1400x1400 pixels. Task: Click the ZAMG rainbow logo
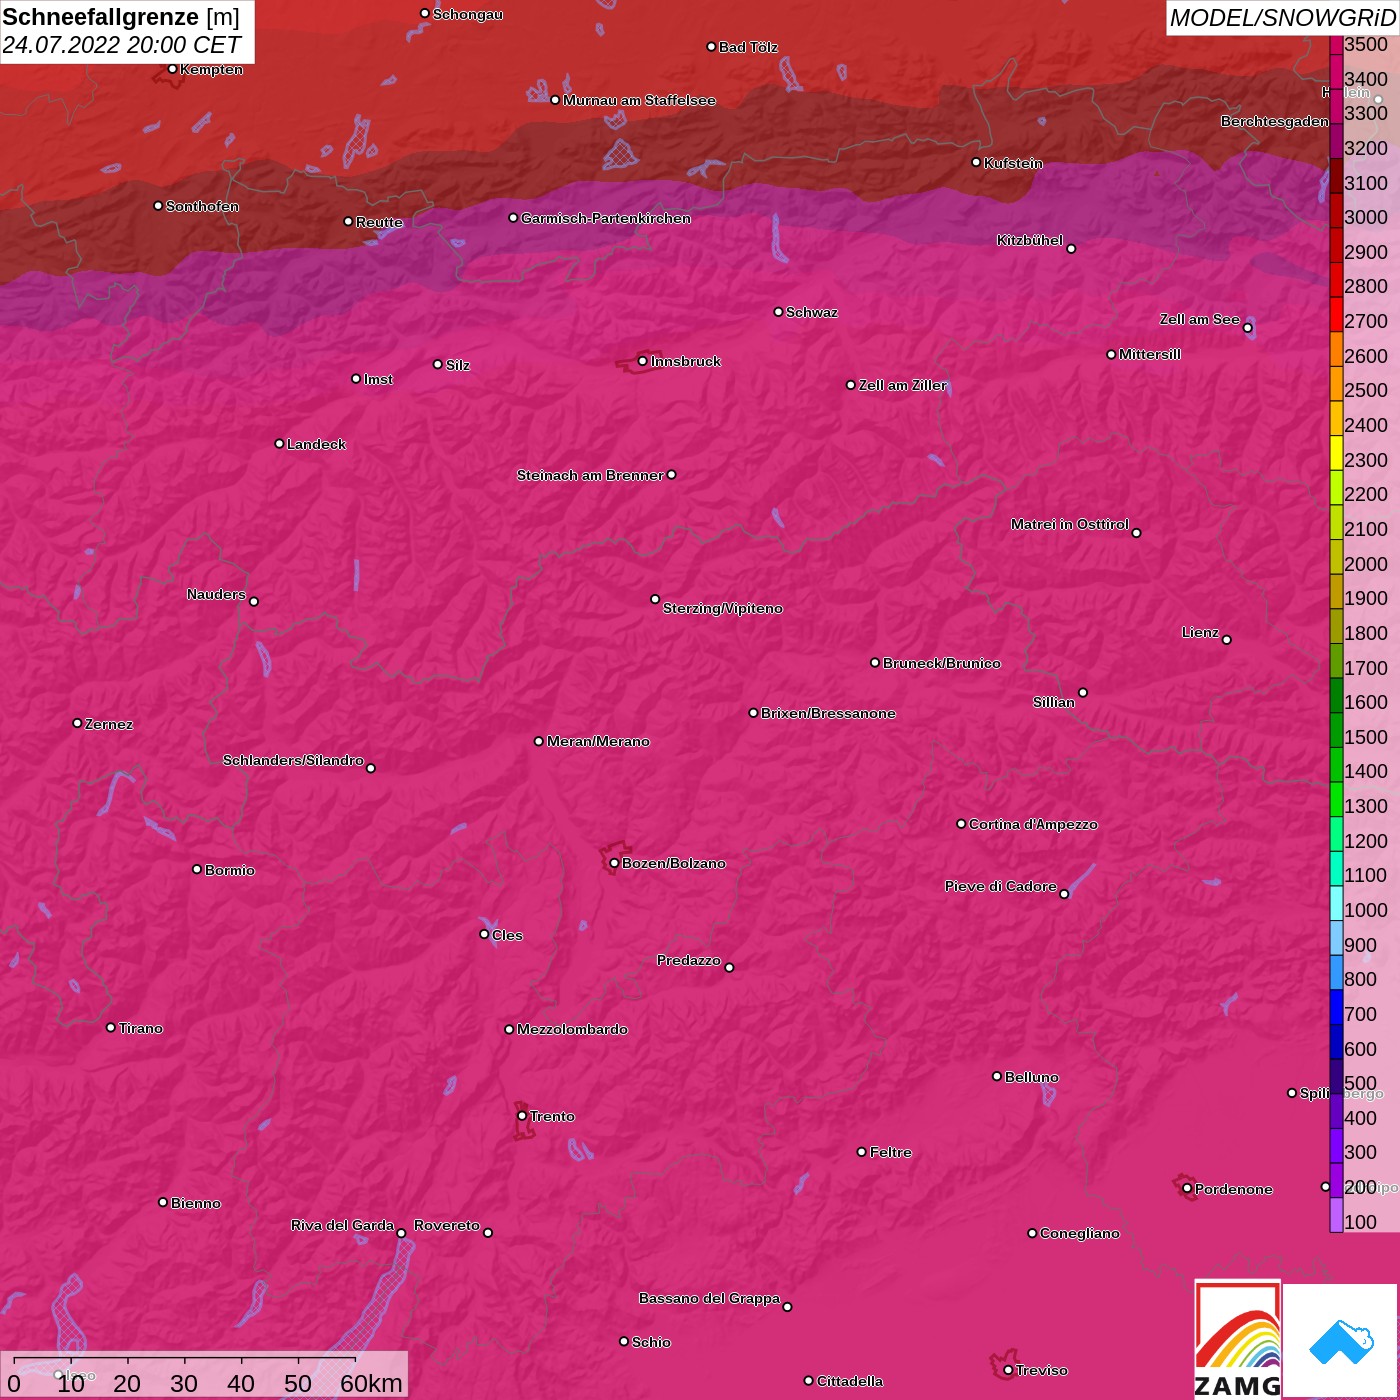pyautogui.click(x=1237, y=1340)
